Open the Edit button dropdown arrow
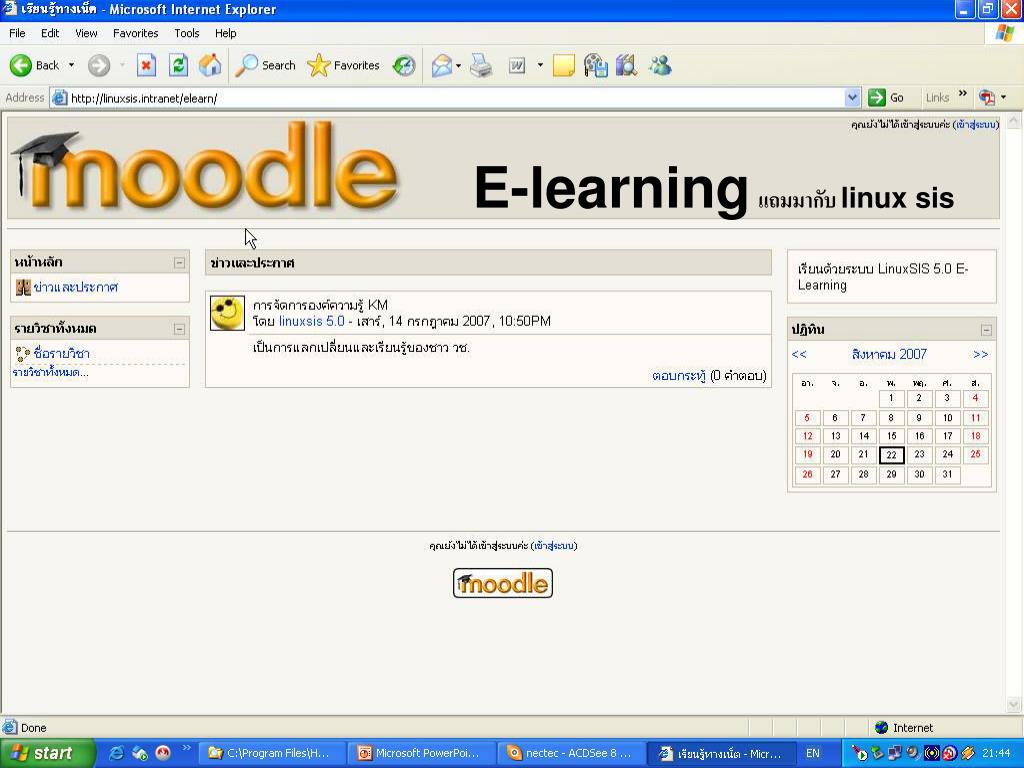Screen dimensions: 1024x768 pos(540,65)
